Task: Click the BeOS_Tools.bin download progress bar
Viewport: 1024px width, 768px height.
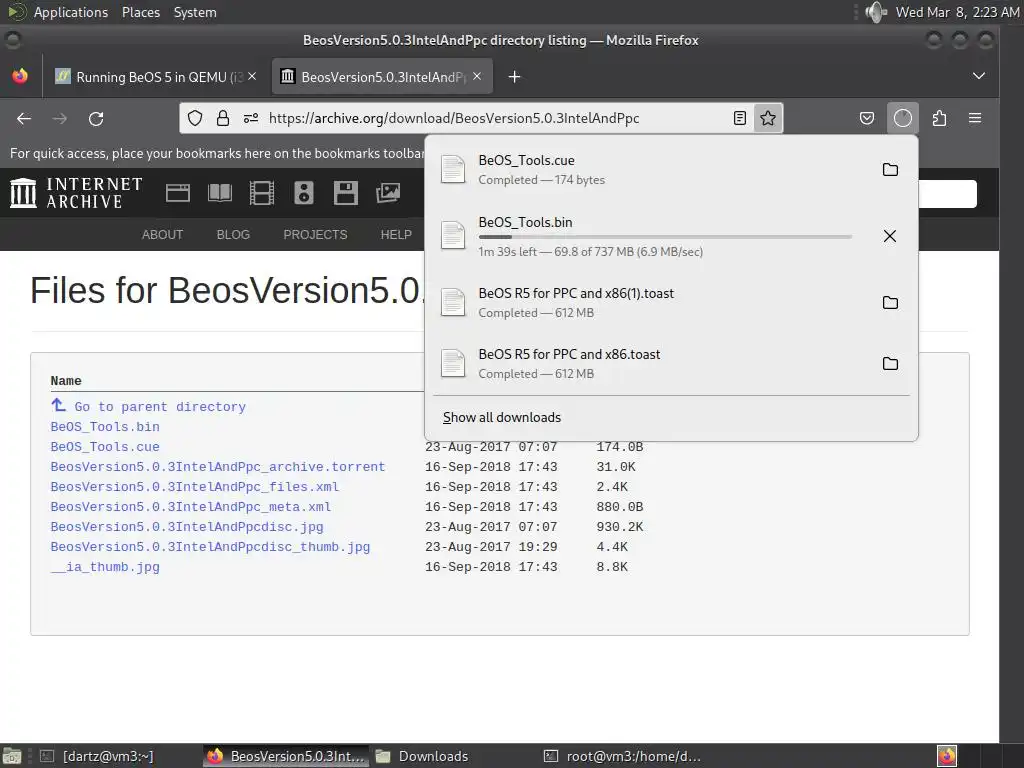Action: pyautogui.click(x=665, y=237)
